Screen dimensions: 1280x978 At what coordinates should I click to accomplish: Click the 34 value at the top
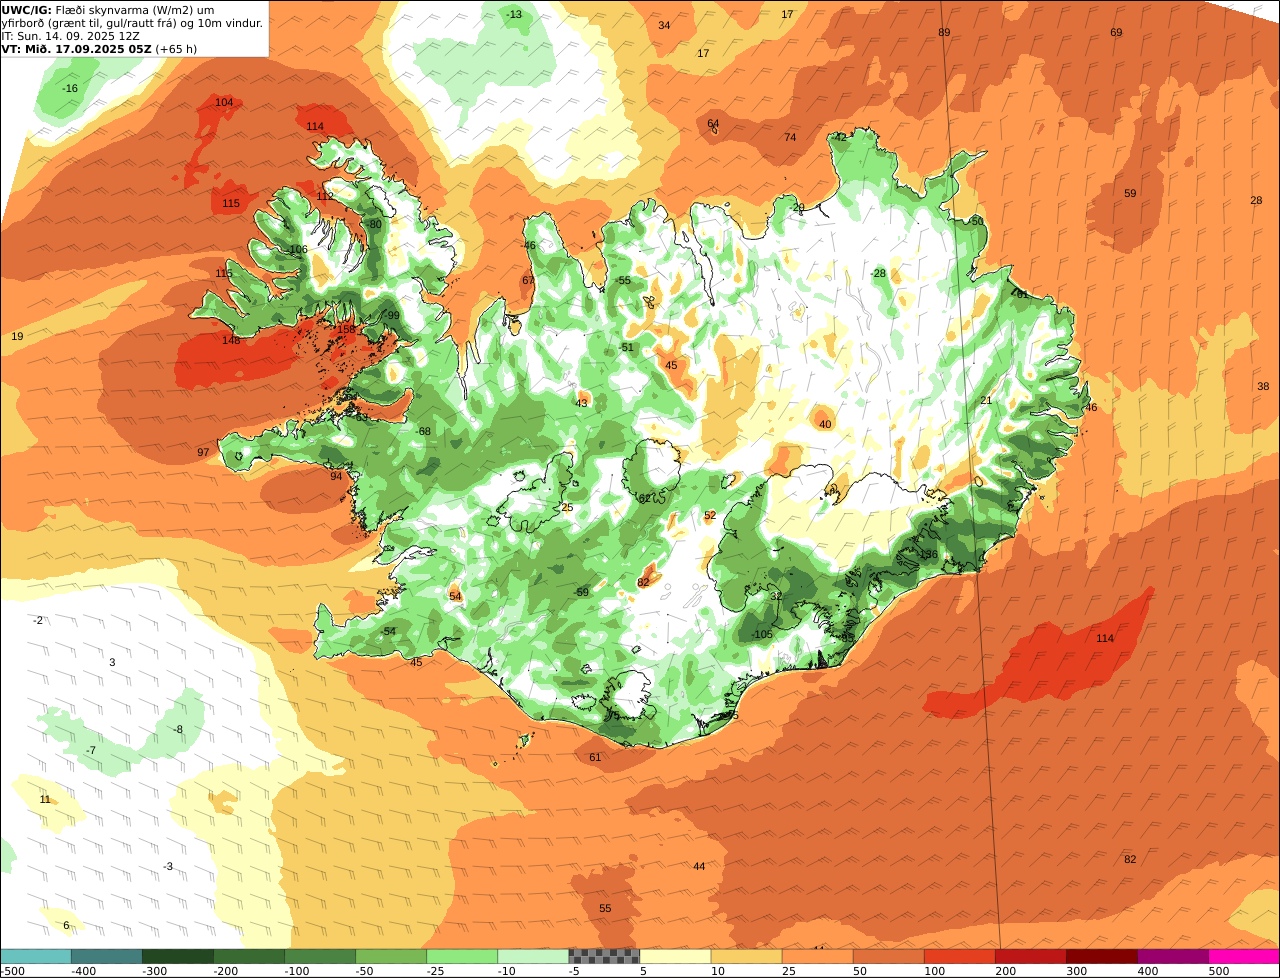pyautogui.click(x=664, y=26)
